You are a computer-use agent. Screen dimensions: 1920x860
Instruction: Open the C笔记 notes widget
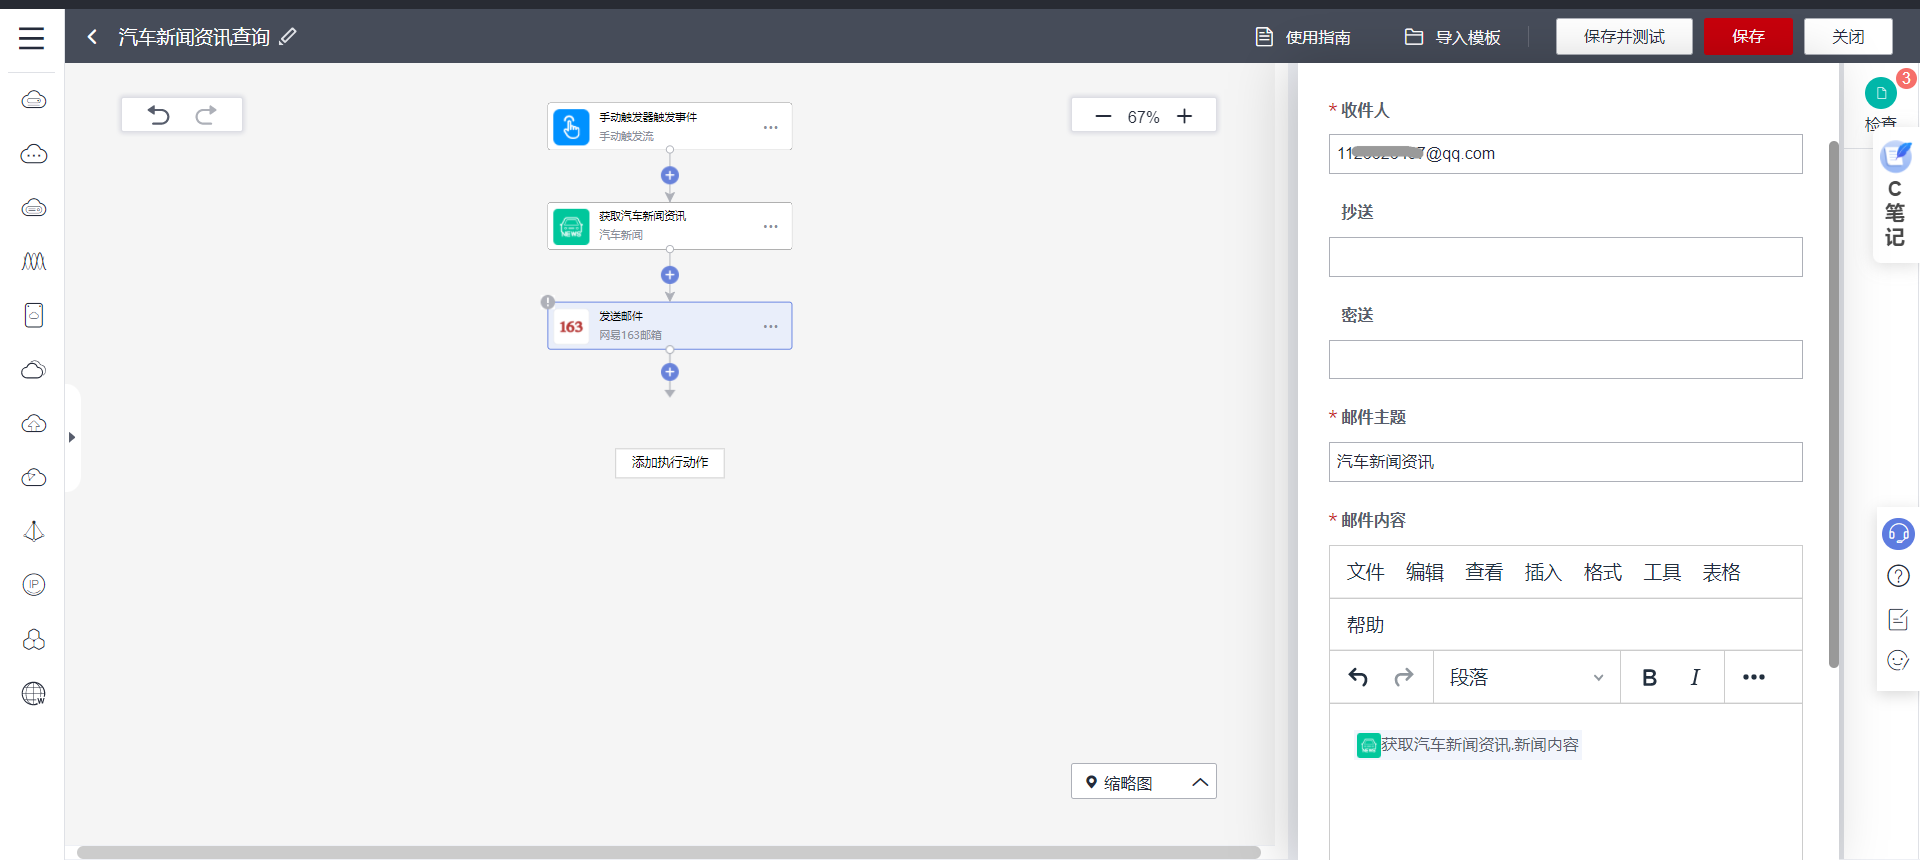1895,196
